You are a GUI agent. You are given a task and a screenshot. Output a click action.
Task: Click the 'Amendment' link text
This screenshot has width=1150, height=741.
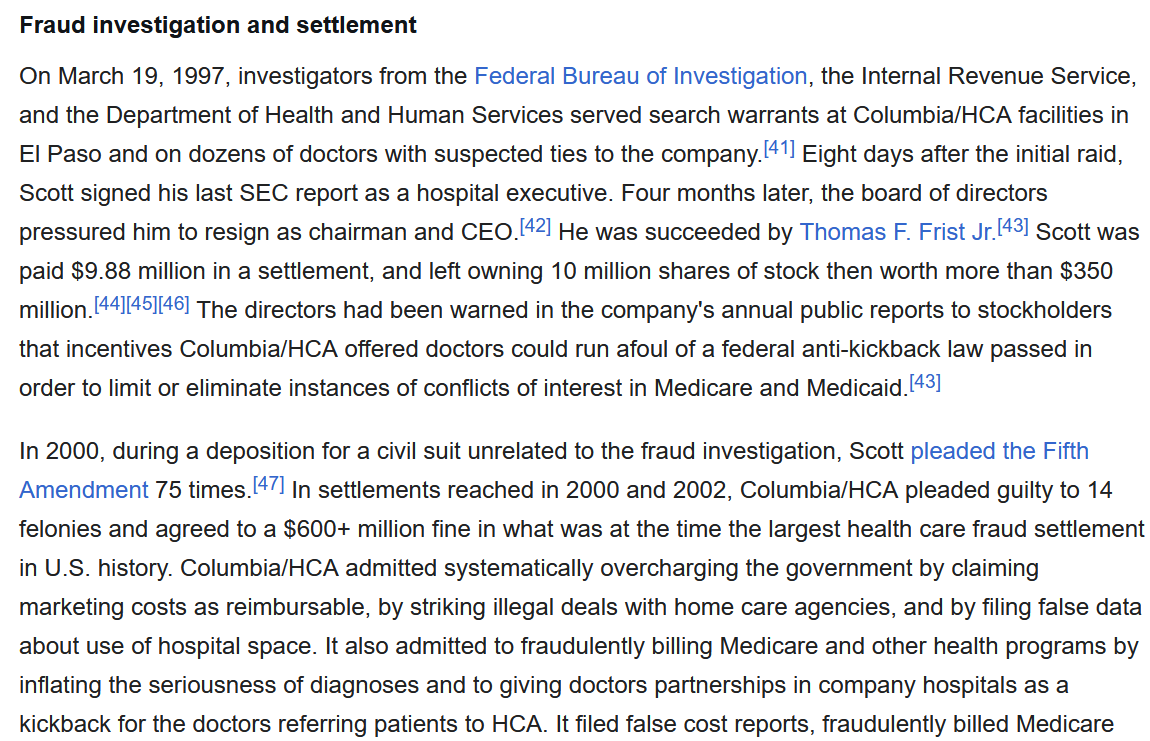point(84,489)
